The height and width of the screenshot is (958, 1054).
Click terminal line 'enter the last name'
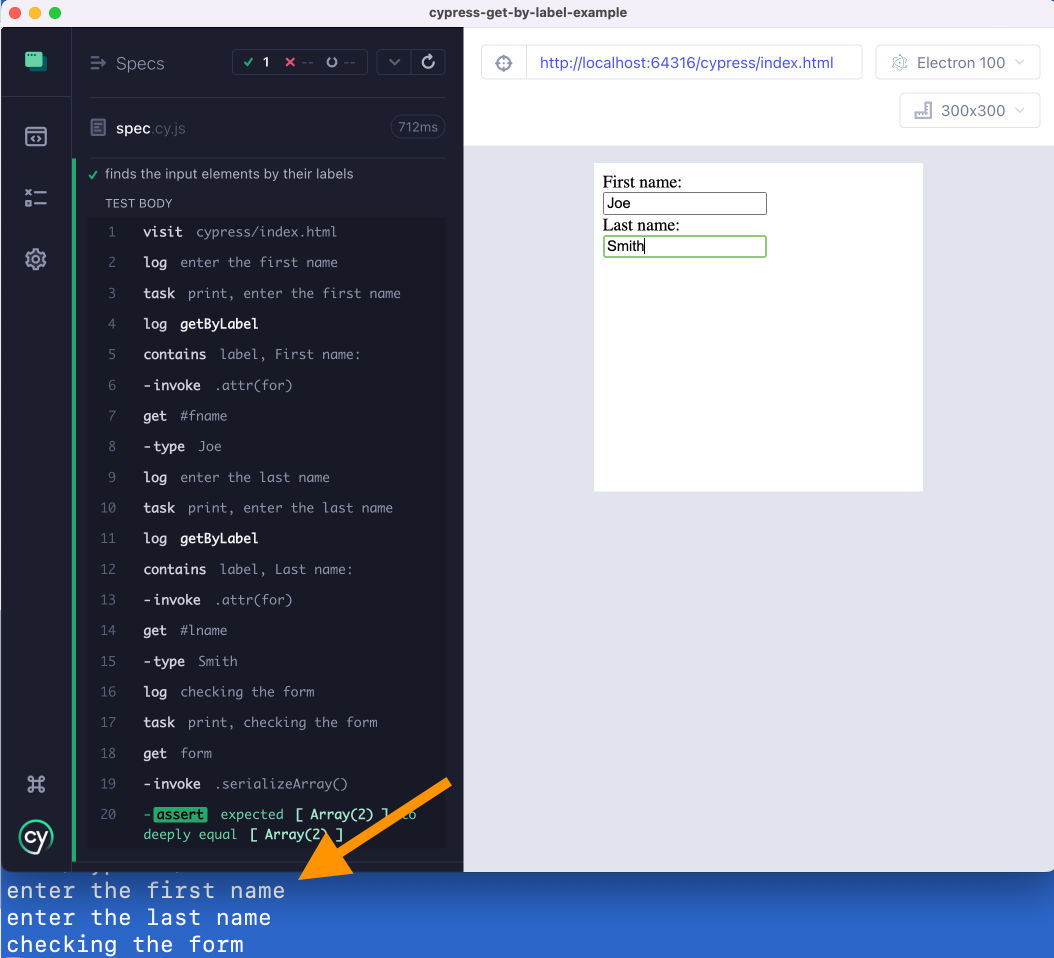(138, 918)
